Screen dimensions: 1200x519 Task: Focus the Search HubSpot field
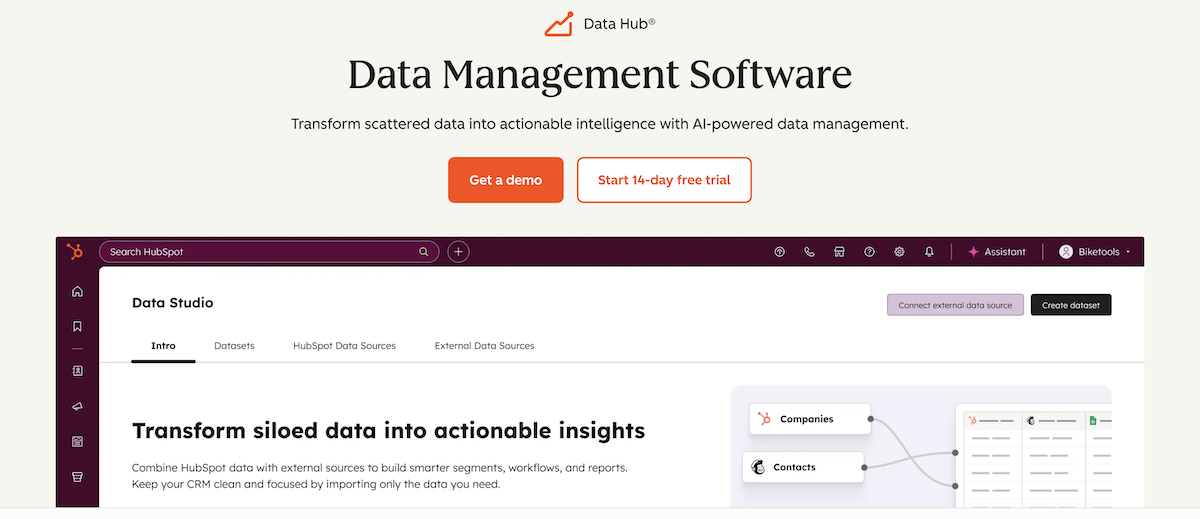[x=260, y=252]
